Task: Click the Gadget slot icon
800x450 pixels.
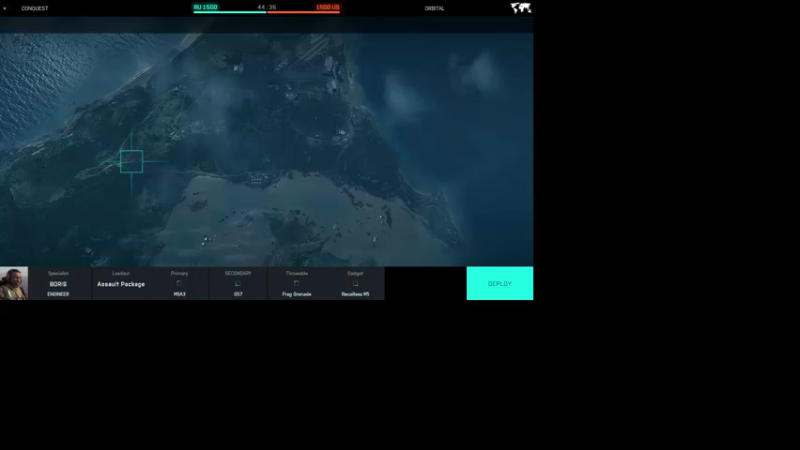Action: pyautogui.click(x=355, y=283)
